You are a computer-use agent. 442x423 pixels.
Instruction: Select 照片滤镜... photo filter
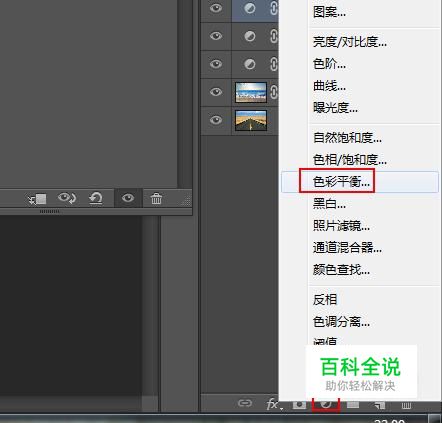[x=341, y=226]
